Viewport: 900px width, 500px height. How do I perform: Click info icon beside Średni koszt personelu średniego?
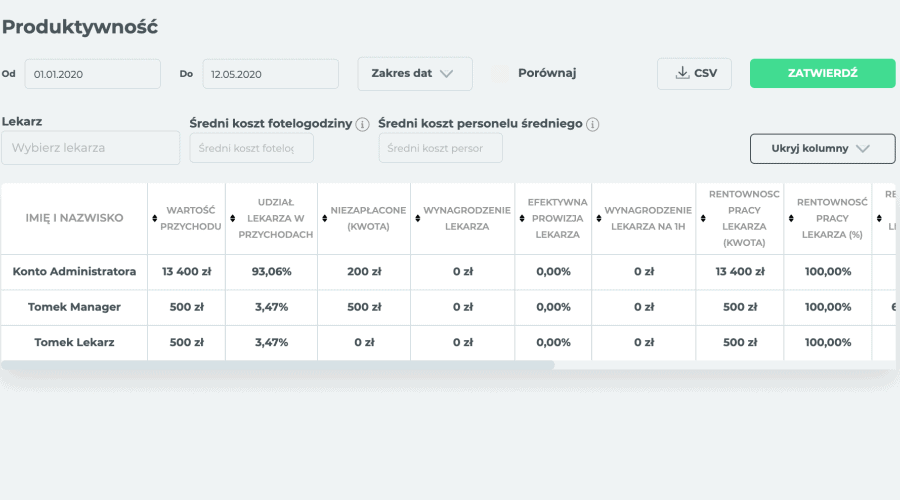(x=593, y=124)
